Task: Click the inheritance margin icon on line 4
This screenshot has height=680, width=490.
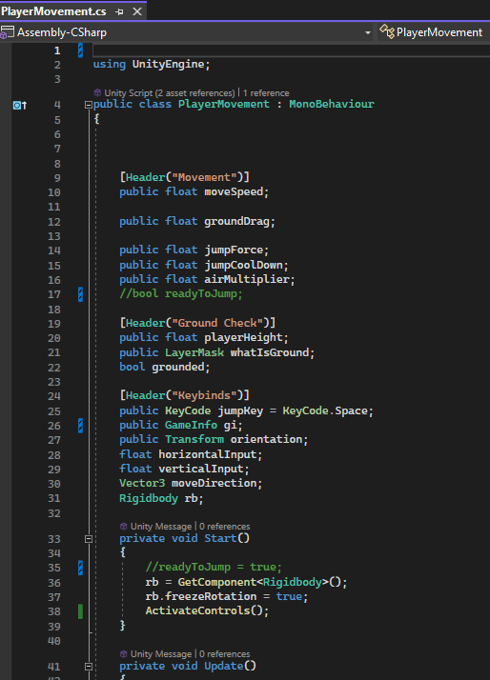Action: (x=20, y=105)
